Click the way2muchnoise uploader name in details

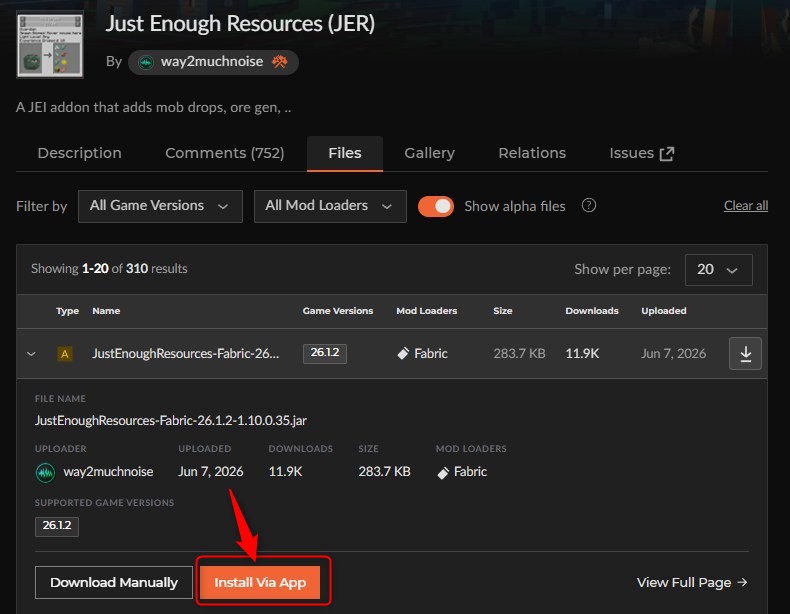108,471
